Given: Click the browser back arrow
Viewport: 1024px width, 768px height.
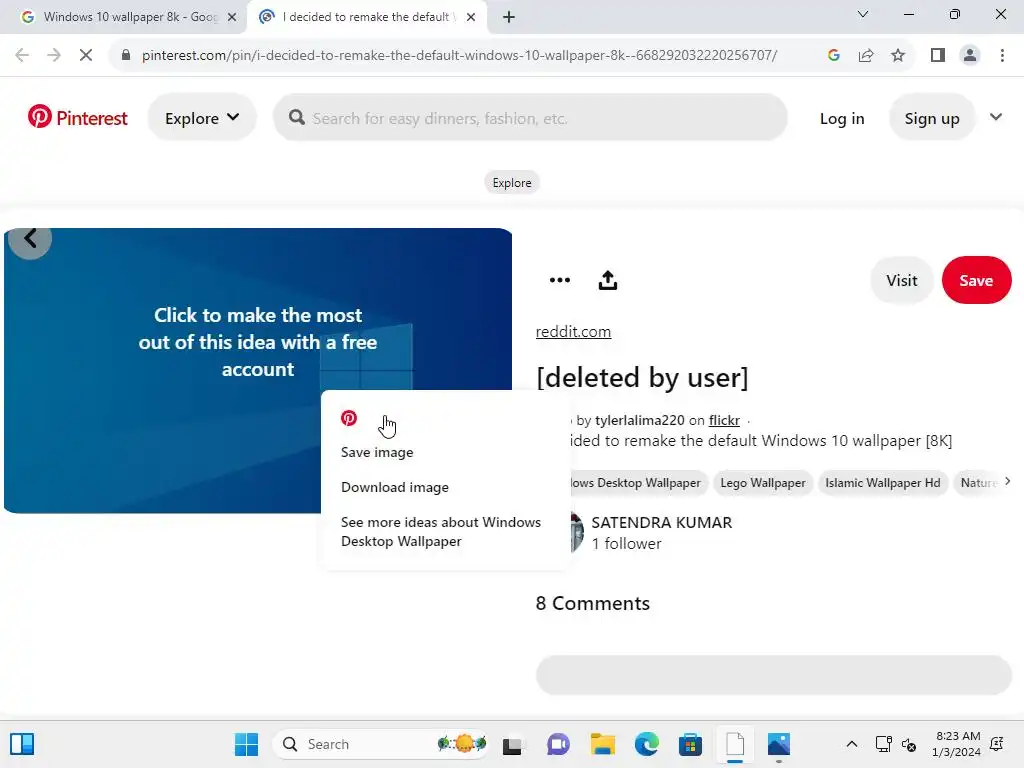Looking at the screenshot, I should point(22,56).
